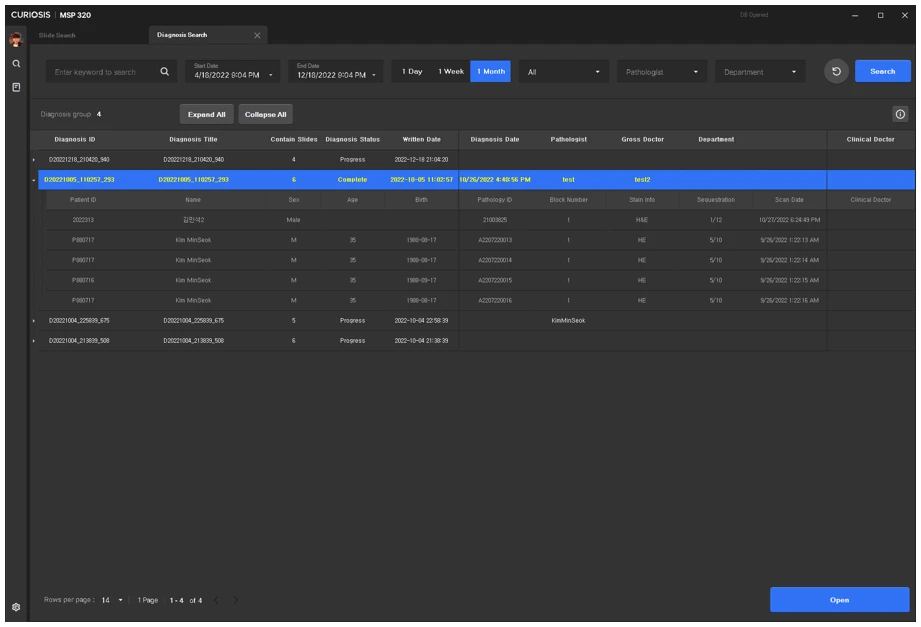Select slide row with Pathology ID 21003825
921x627 pixels.
pos(480,220)
